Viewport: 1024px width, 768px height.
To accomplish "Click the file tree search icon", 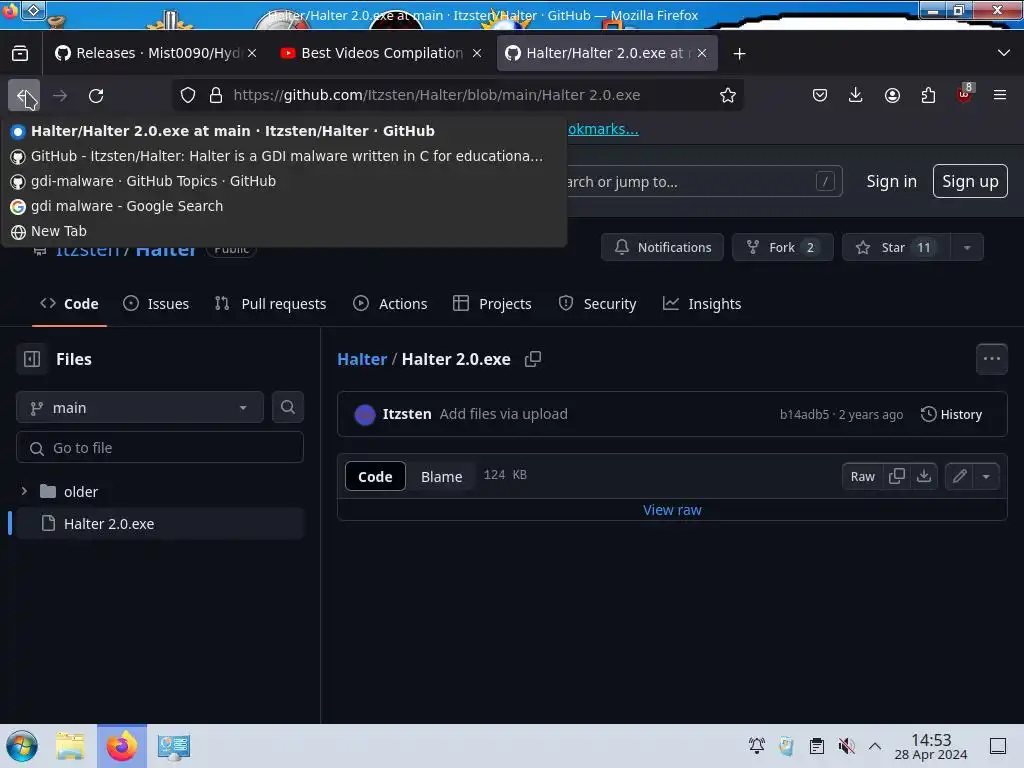I will [288, 408].
